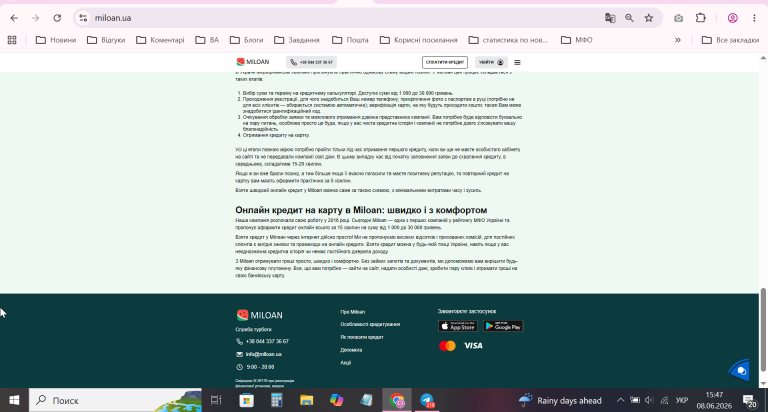Viewport: 768px width, 412px height.
Task: Click the Miloan logo in site header
Action: (x=253, y=62)
